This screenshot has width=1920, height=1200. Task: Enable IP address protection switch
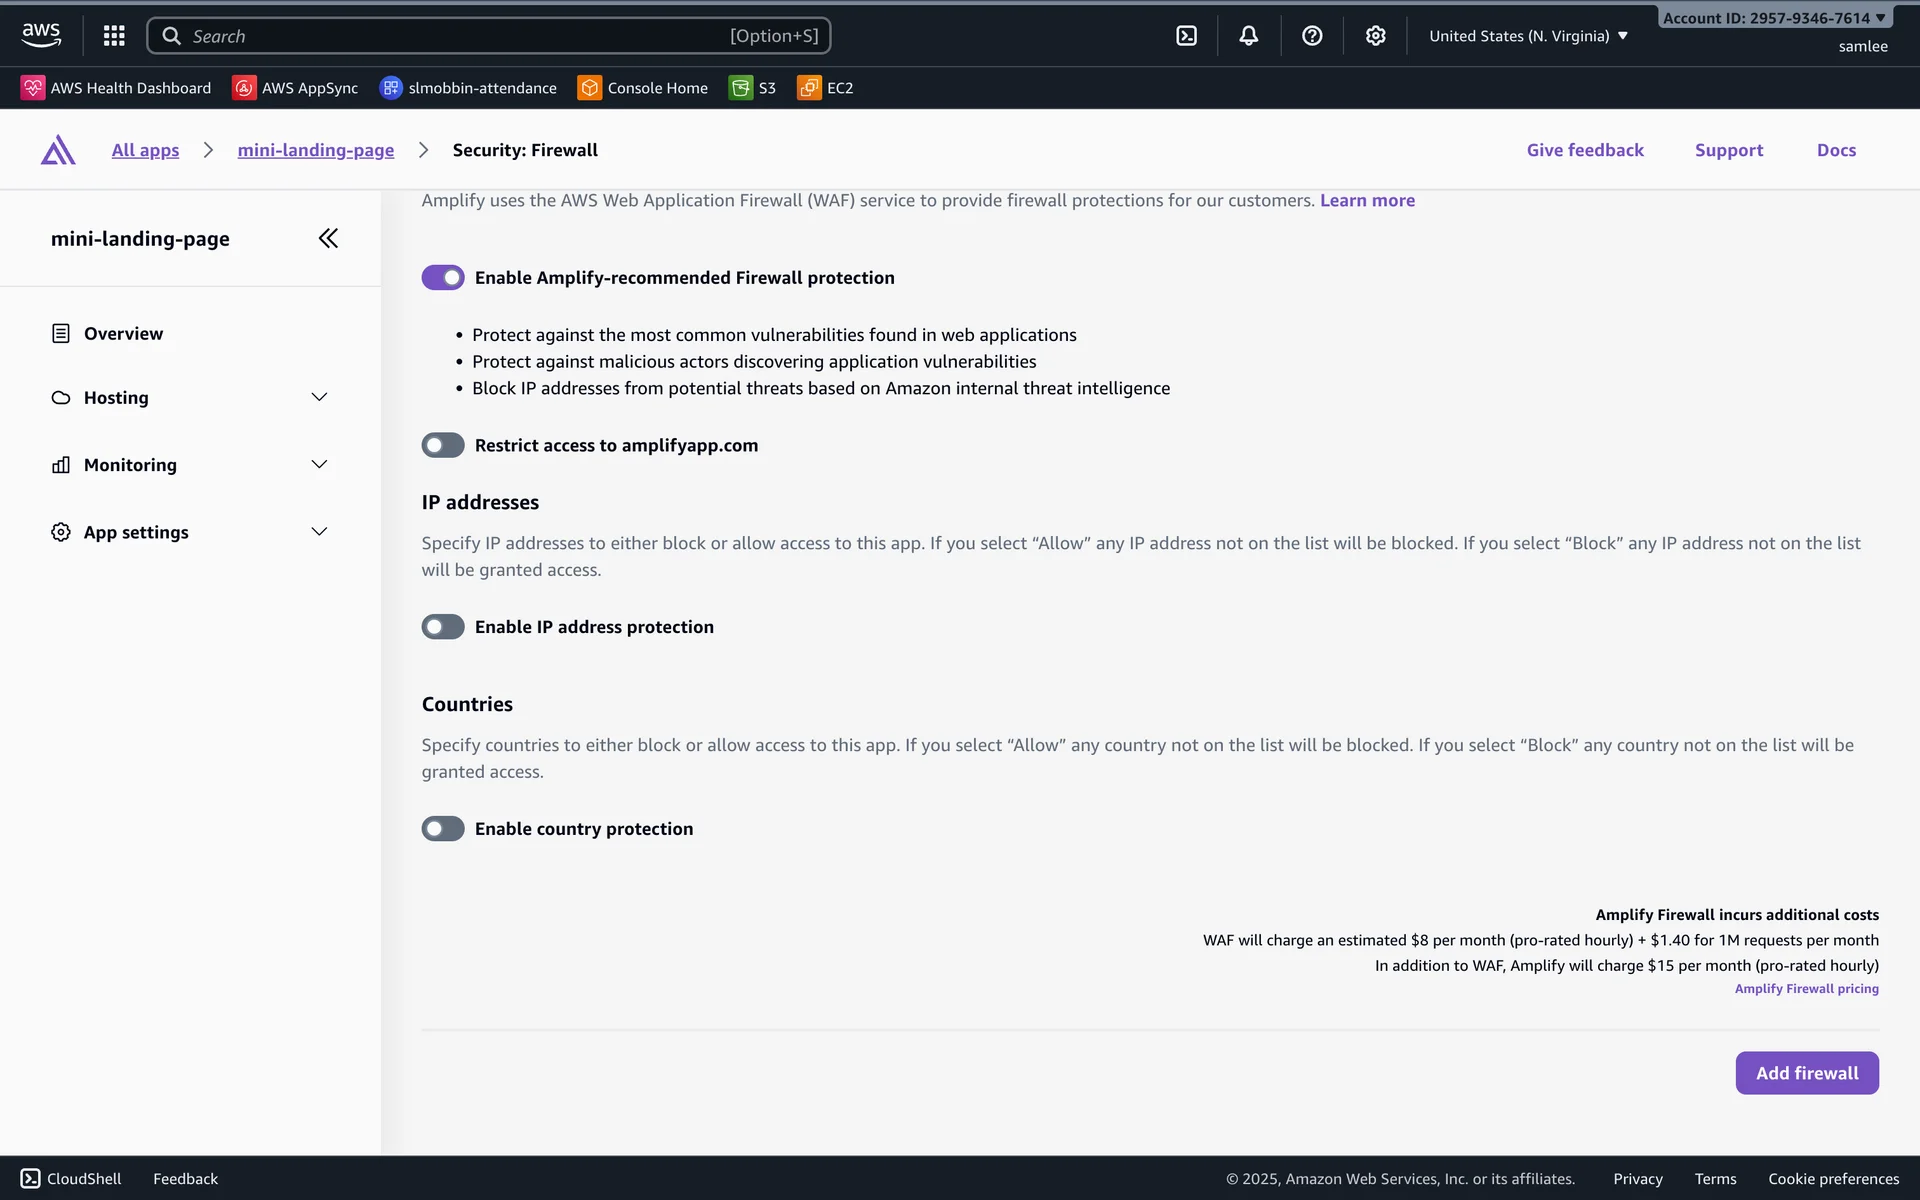(x=443, y=627)
